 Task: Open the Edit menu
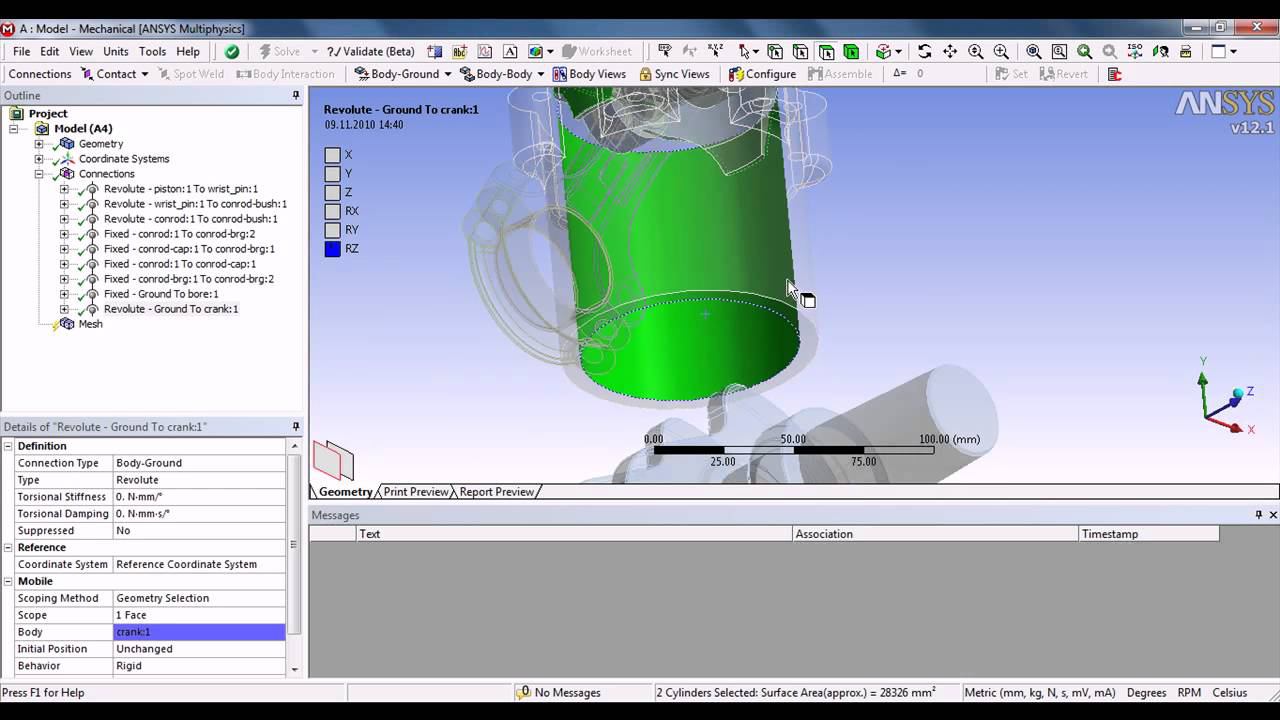click(49, 51)
